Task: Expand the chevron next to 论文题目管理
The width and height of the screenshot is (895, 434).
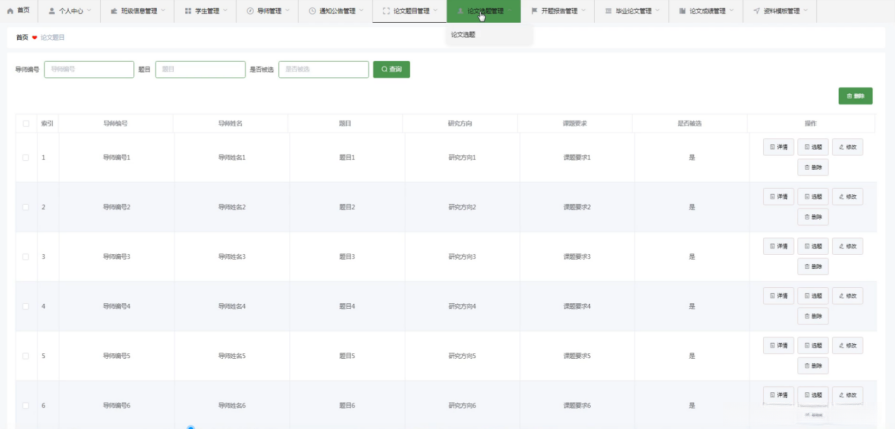Action: point(436,11)
